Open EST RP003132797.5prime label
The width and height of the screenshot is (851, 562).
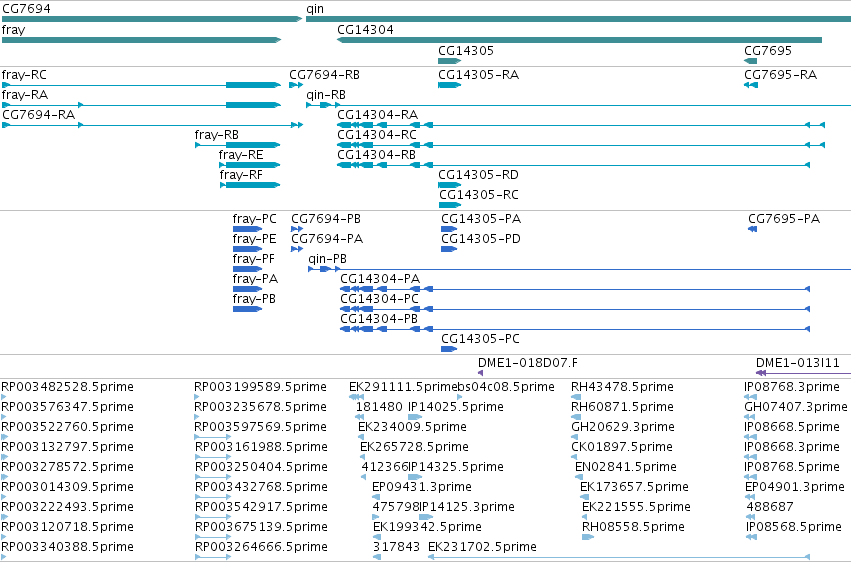click(x=67, y=447)
